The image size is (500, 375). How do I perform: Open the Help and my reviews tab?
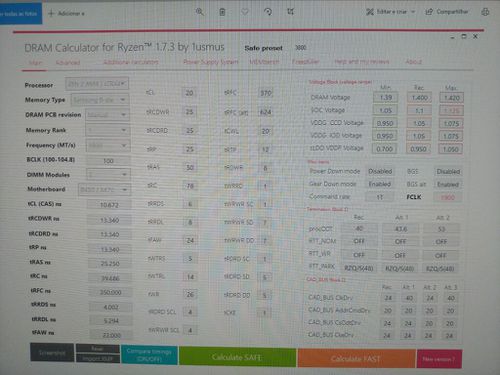point(362,62)
